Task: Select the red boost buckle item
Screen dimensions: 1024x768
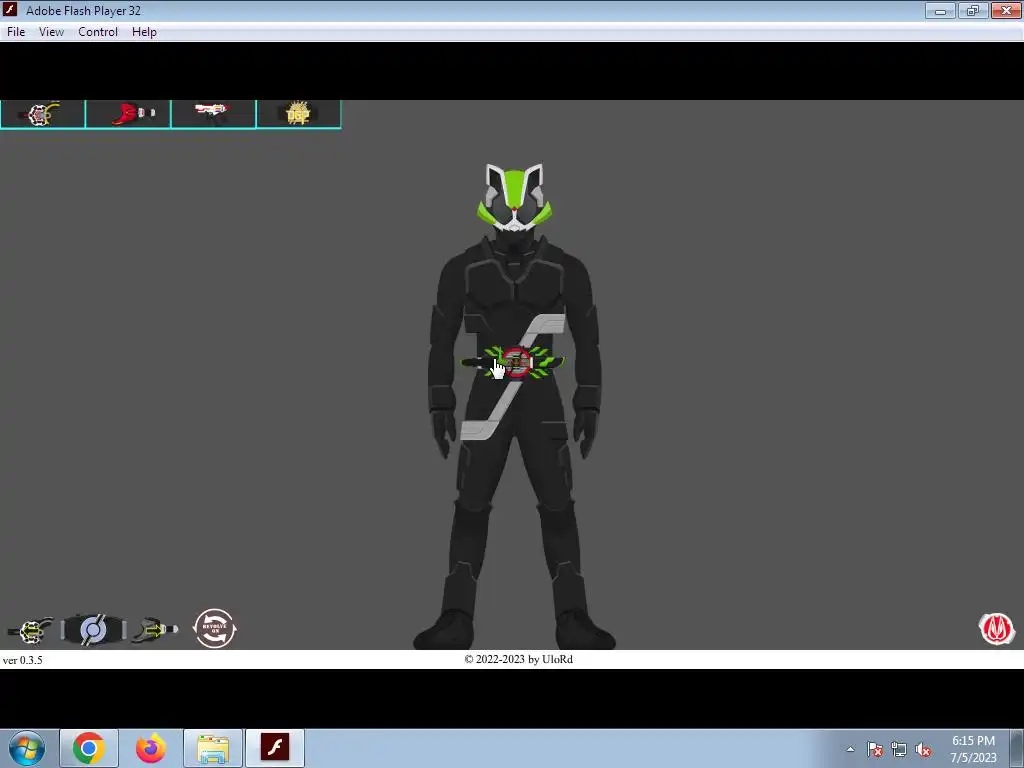Action: (128, 114)
